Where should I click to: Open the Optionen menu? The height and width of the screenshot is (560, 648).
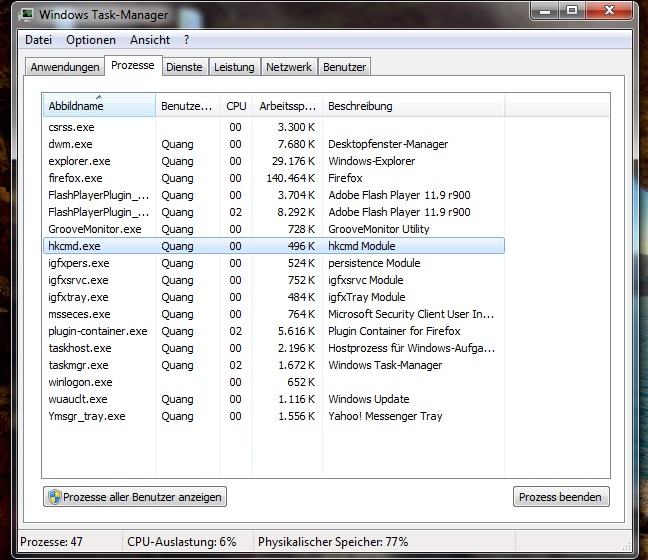91,40
